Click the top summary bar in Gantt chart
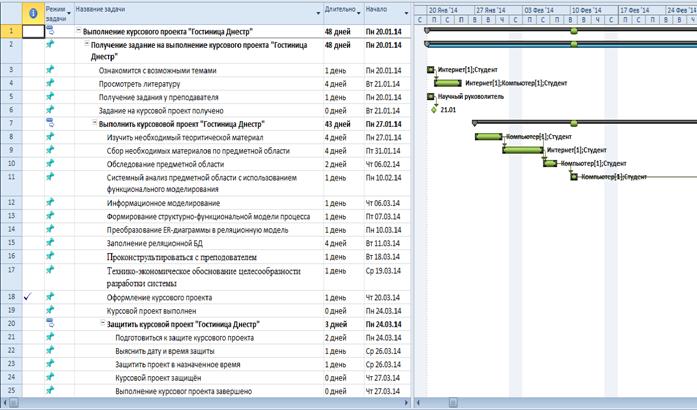Viewport: 697px width, 410px height. click(560, 30)
